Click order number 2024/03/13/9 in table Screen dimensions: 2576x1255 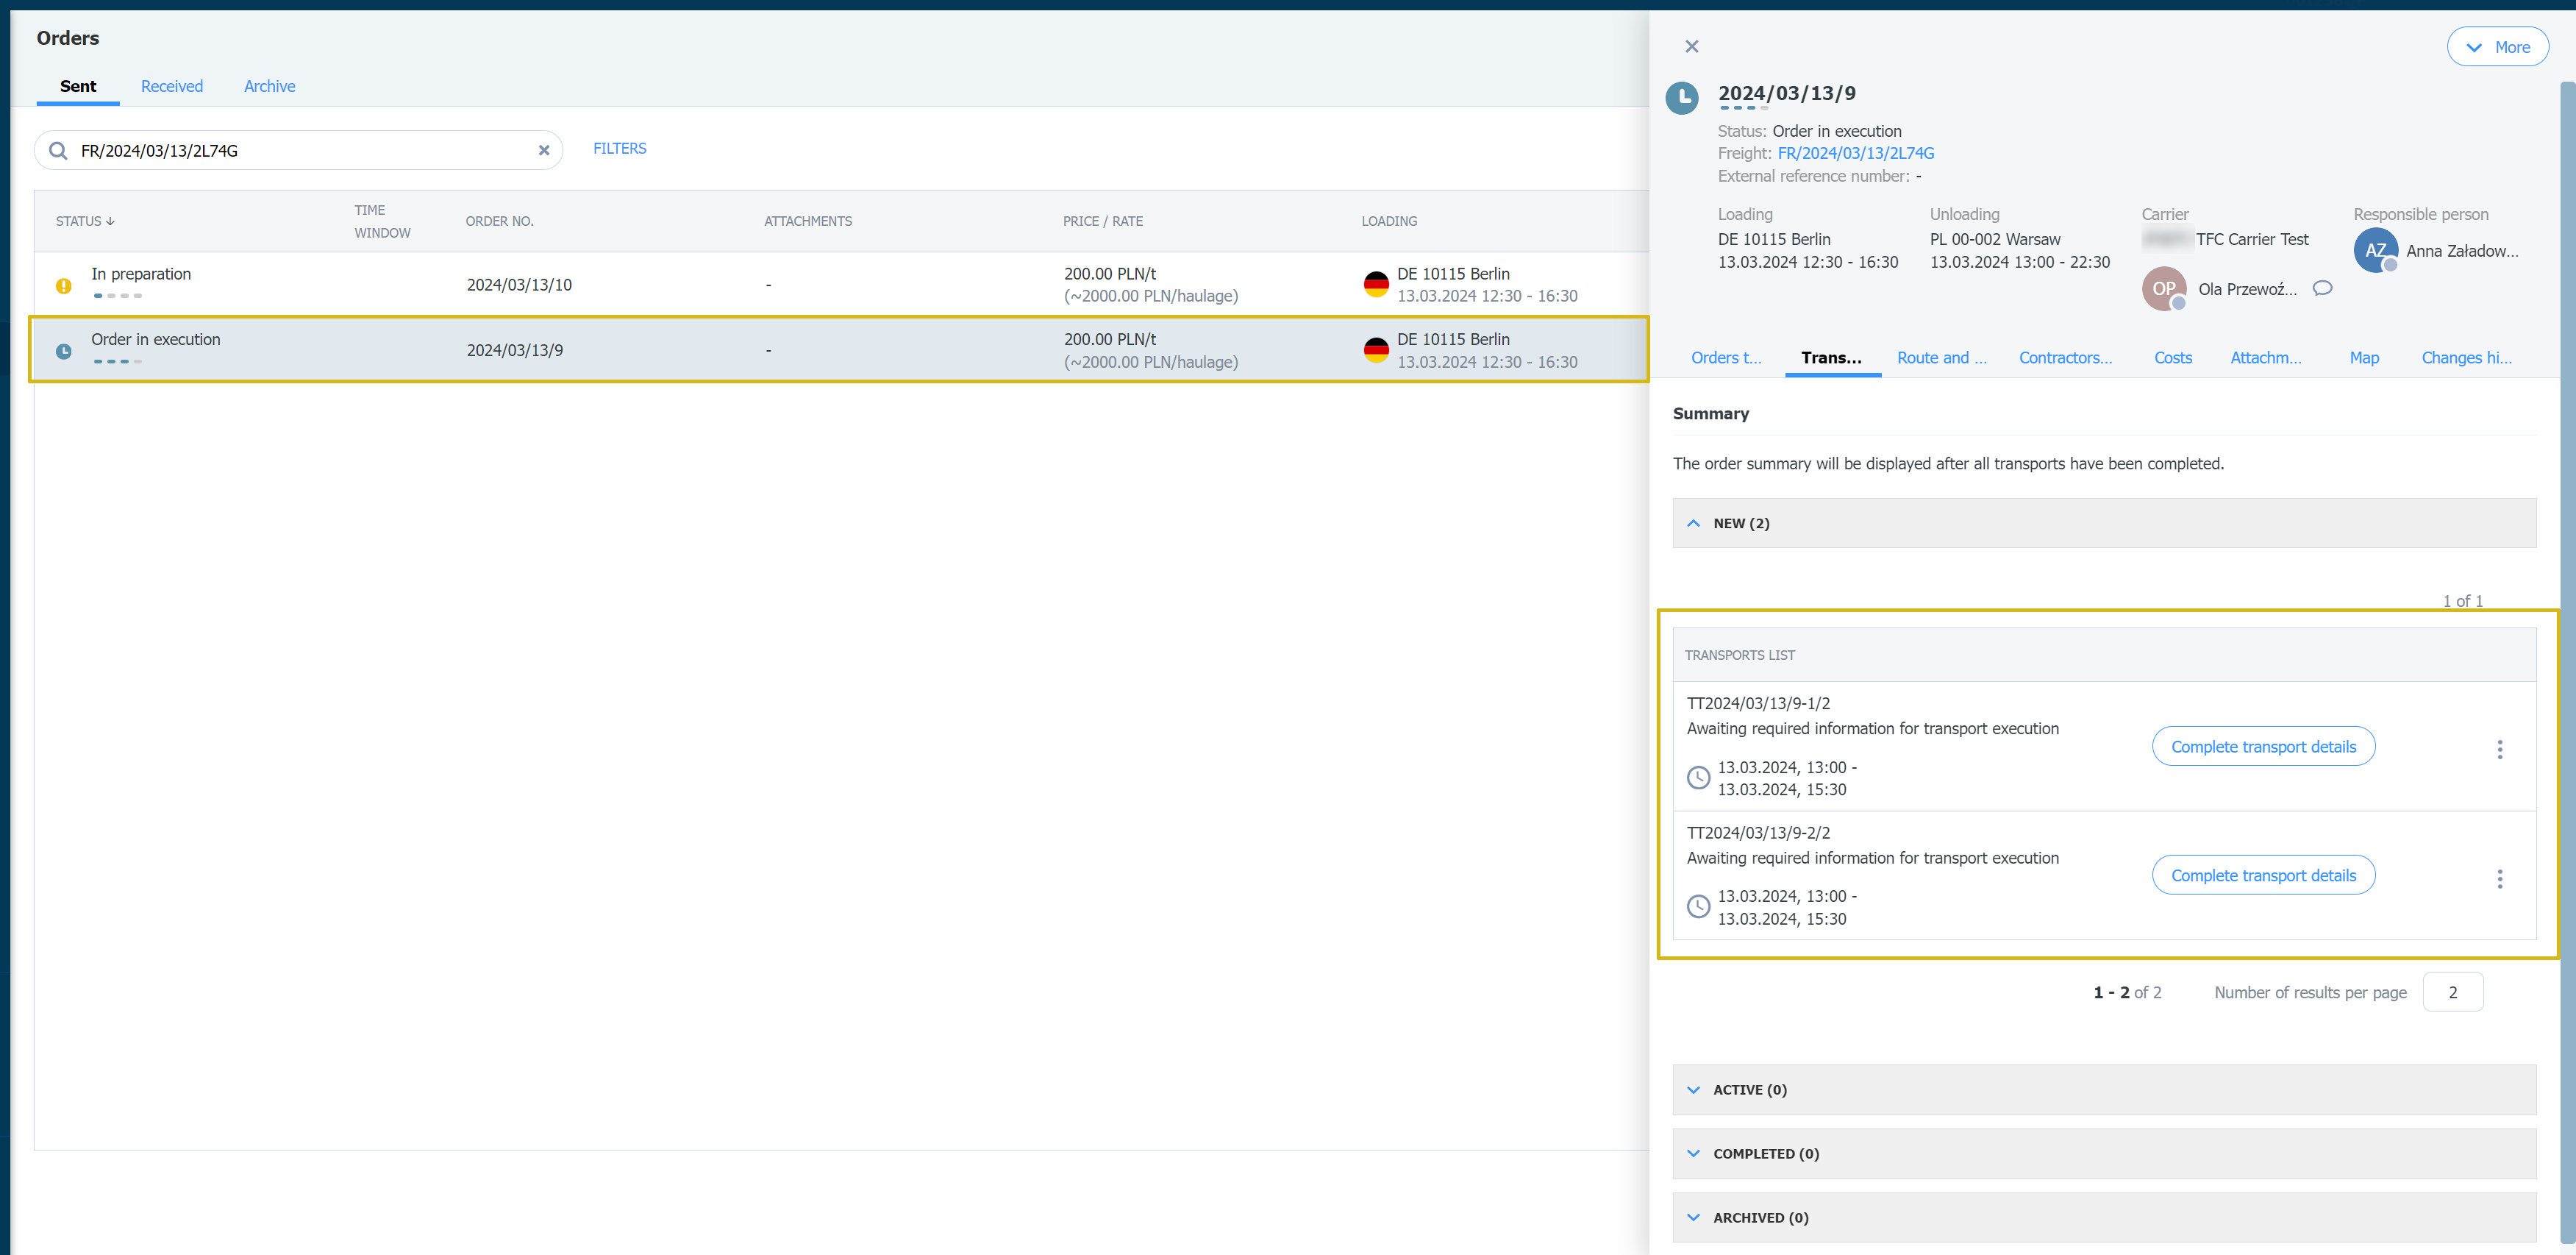coord(514,351)
